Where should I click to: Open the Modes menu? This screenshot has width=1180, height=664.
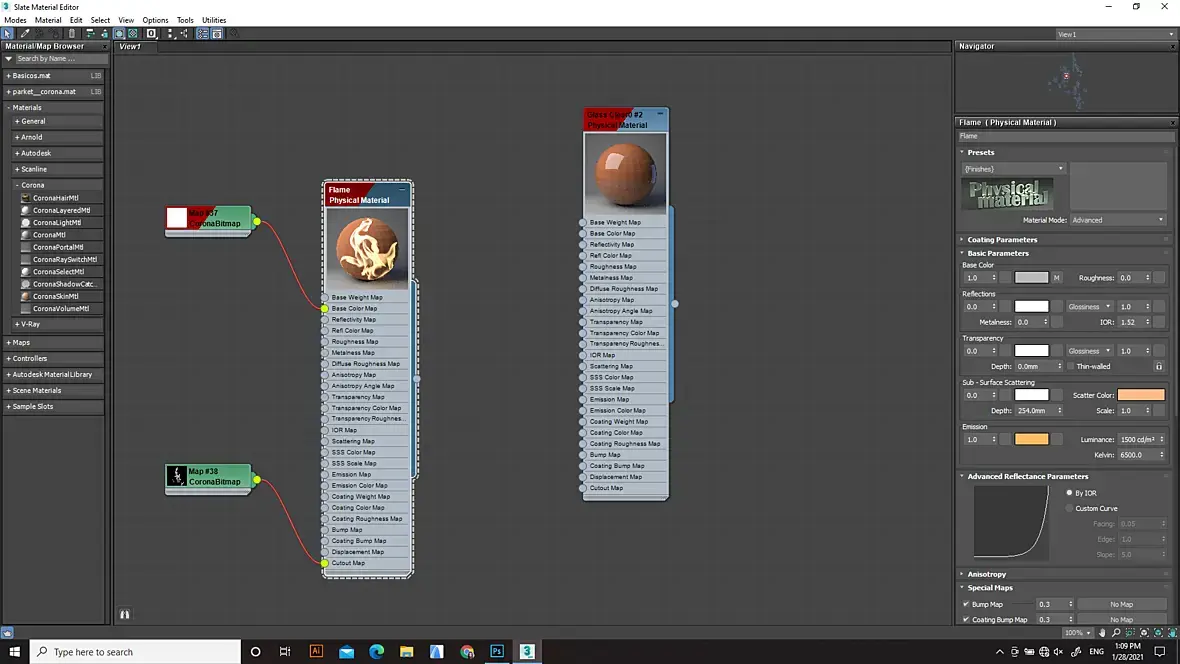pyautogui.click(x=15, y=20)
